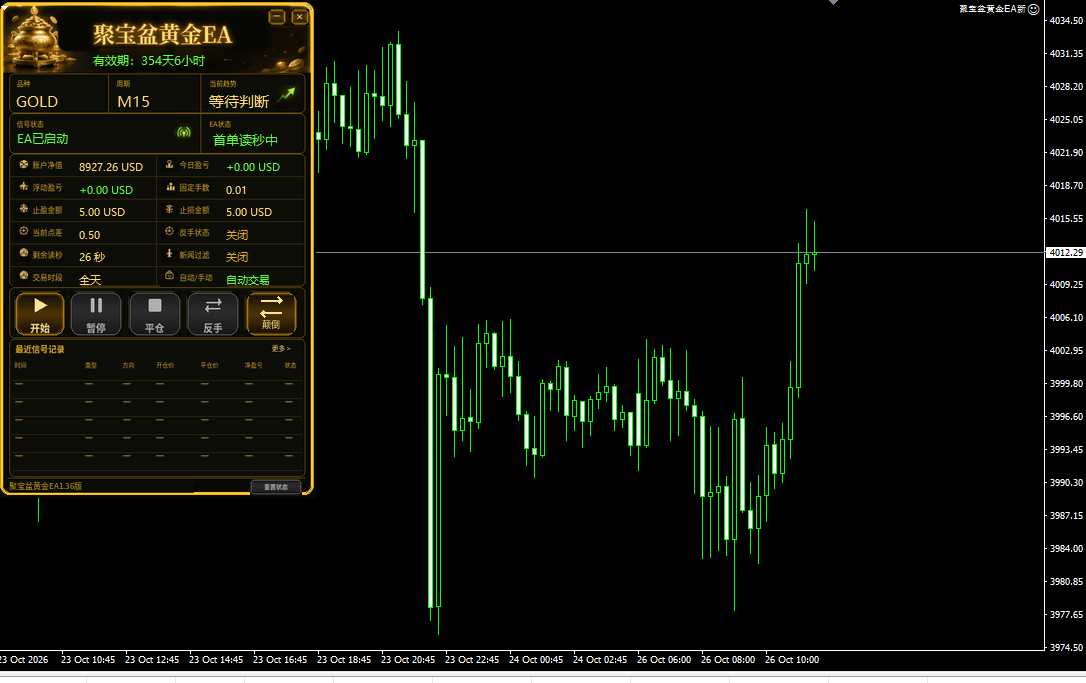Viewport: 1086px width, 683px height.
Task: Click the 浮动盈亏 row icon
Action: point(24,187)
